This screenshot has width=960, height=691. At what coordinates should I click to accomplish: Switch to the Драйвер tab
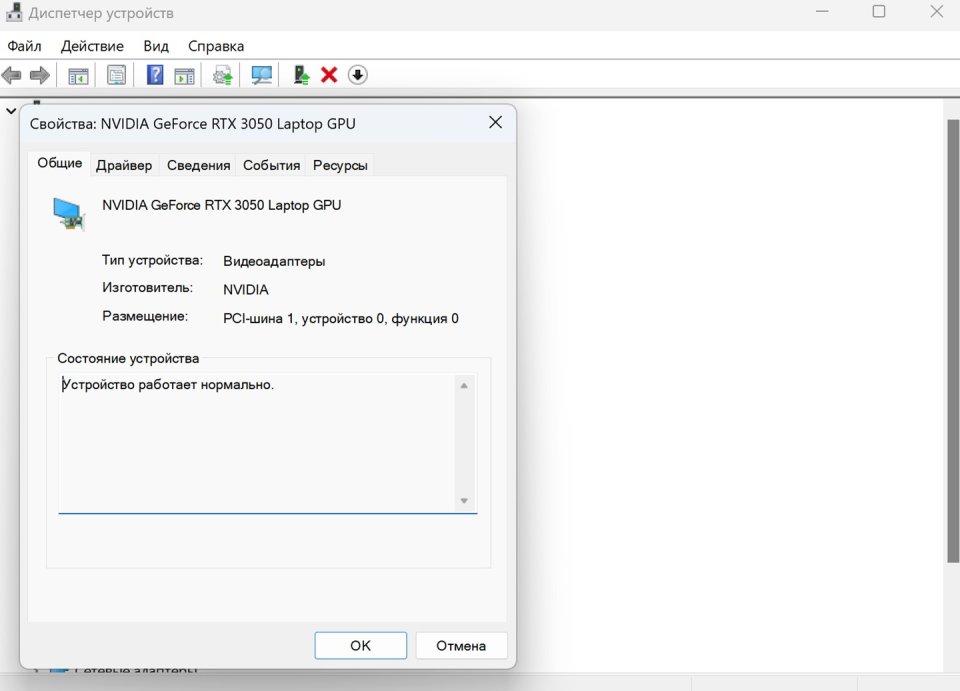point(124,165)
